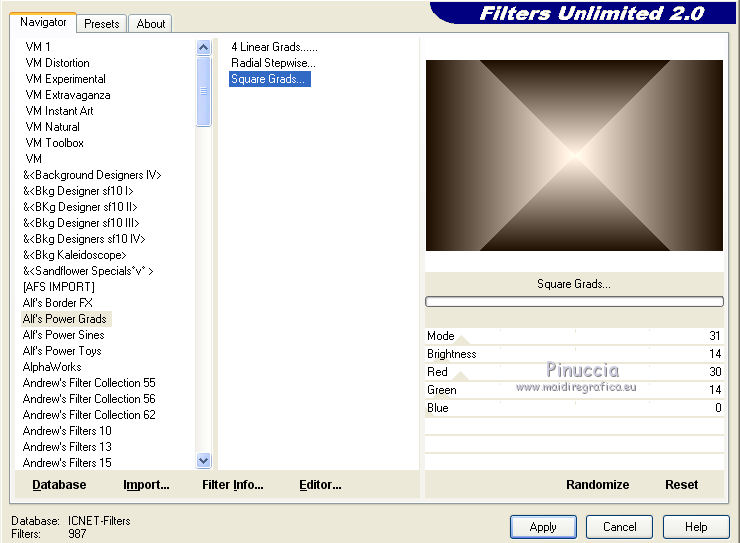Select Andrew's Filters 10
The width and height of the screenshot is (740, 543).
[67, 431]
